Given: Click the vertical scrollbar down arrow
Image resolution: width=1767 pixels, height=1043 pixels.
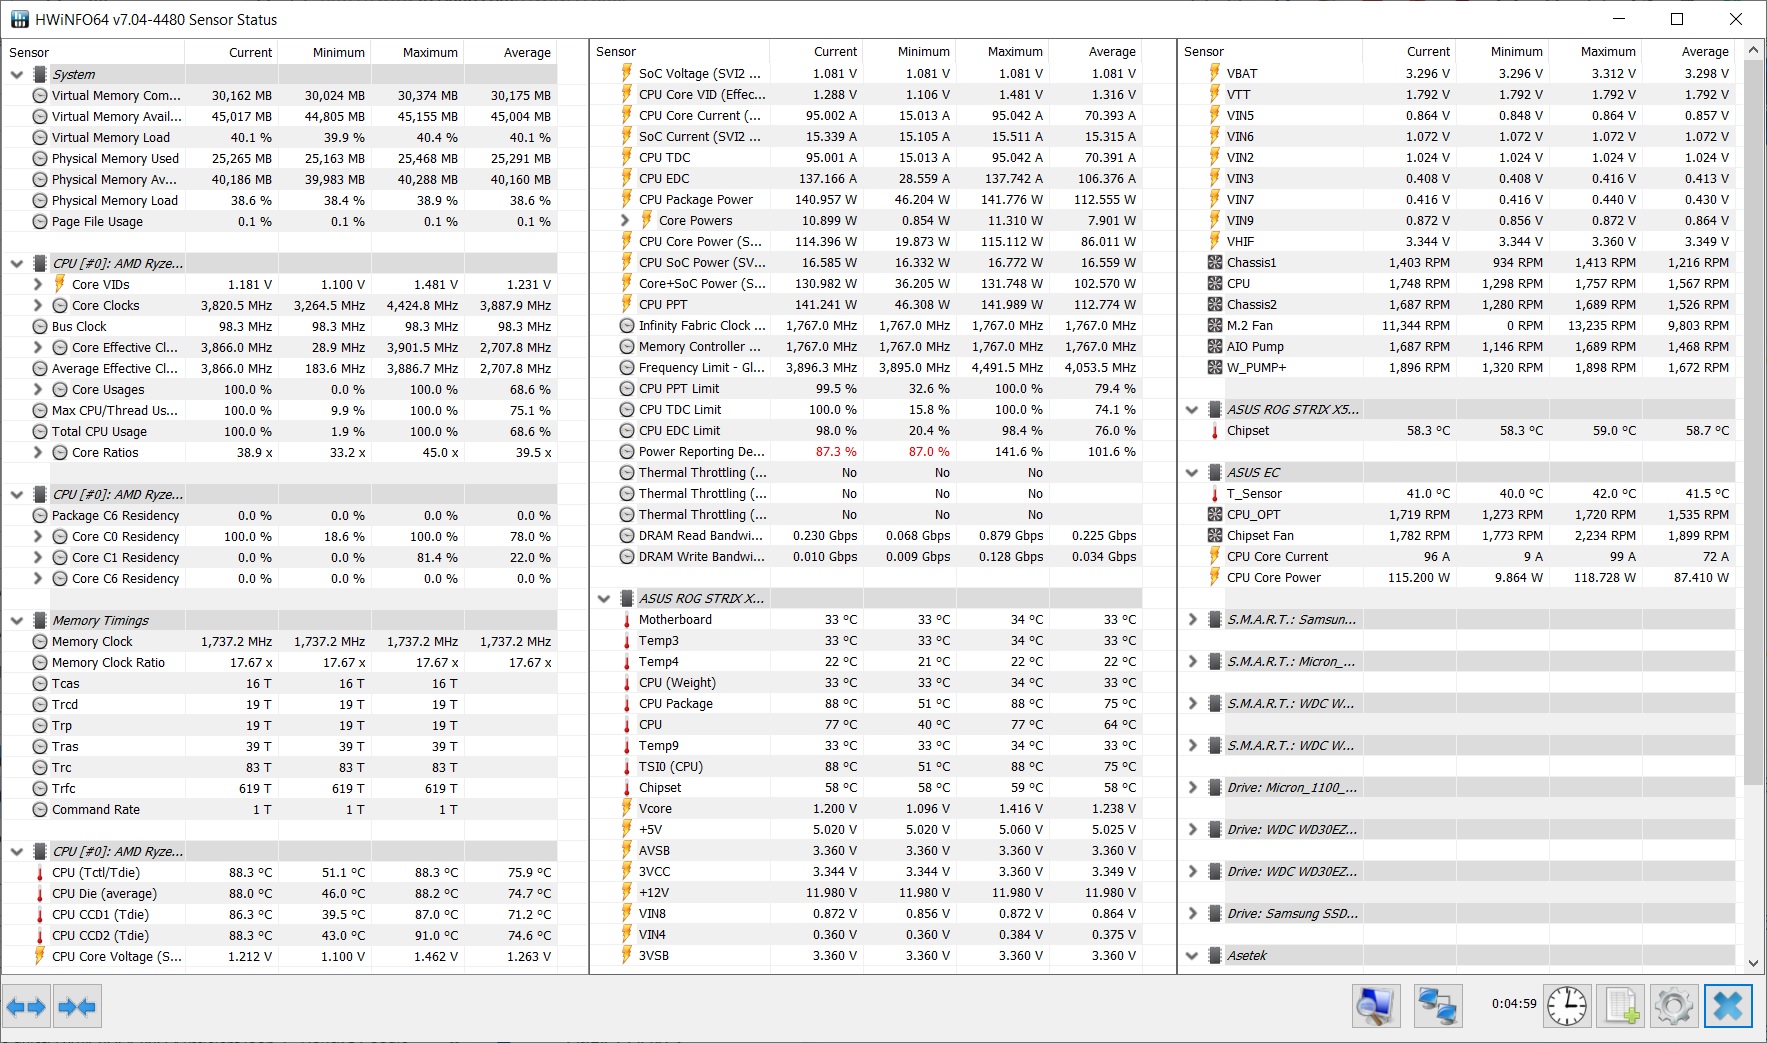Looking at the screenshot, I should 1753,963.
